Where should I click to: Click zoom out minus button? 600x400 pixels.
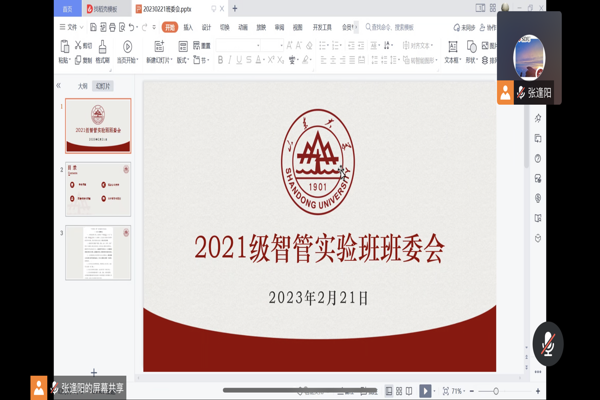(x=472, y=391)
